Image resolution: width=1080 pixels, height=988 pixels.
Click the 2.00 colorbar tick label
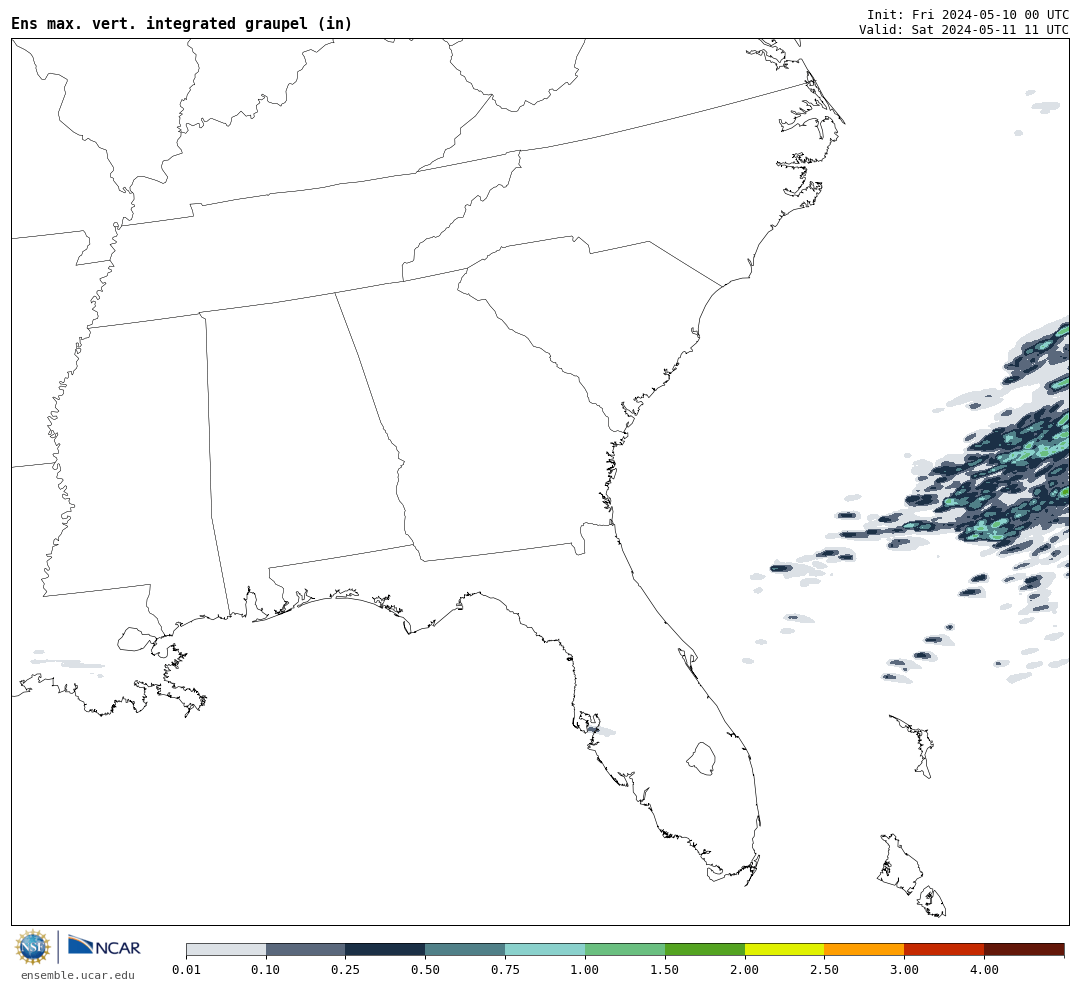[745, 970]
